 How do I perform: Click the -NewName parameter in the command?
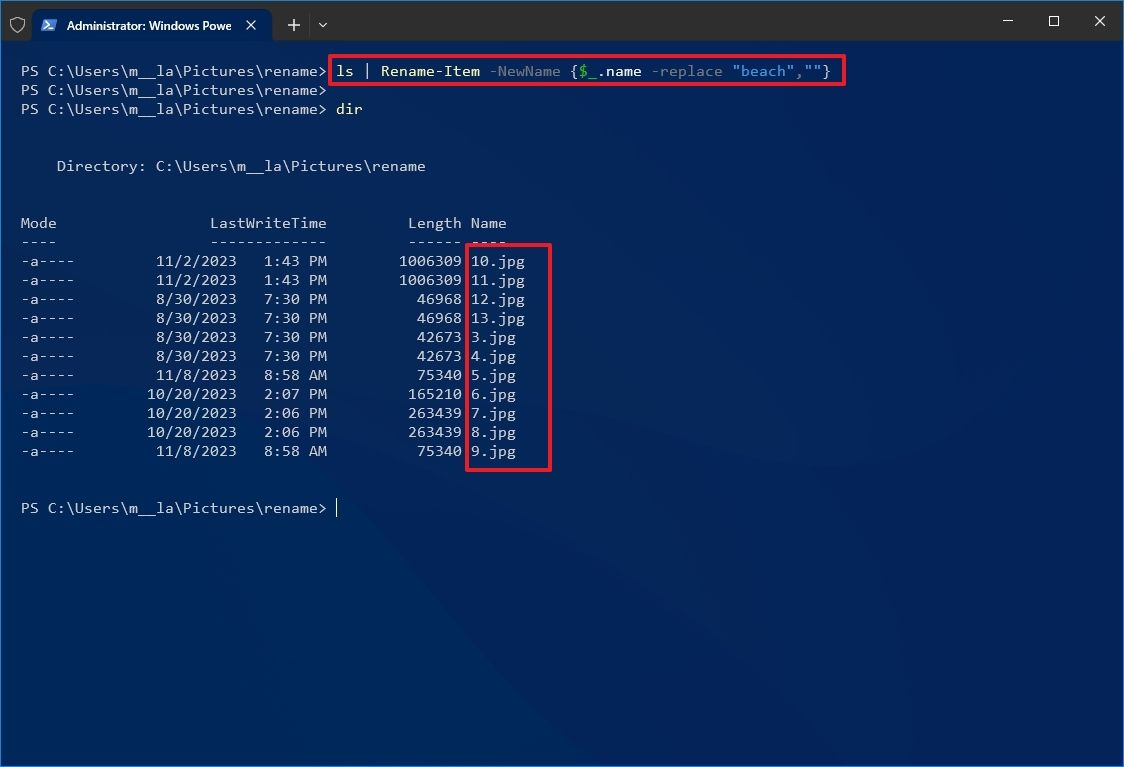click(x=525, y=71)
